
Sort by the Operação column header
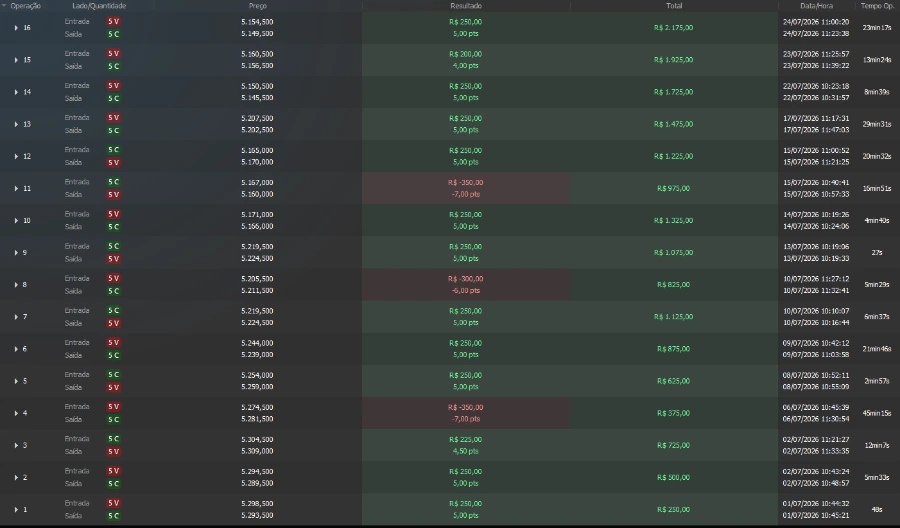[26, 6]
